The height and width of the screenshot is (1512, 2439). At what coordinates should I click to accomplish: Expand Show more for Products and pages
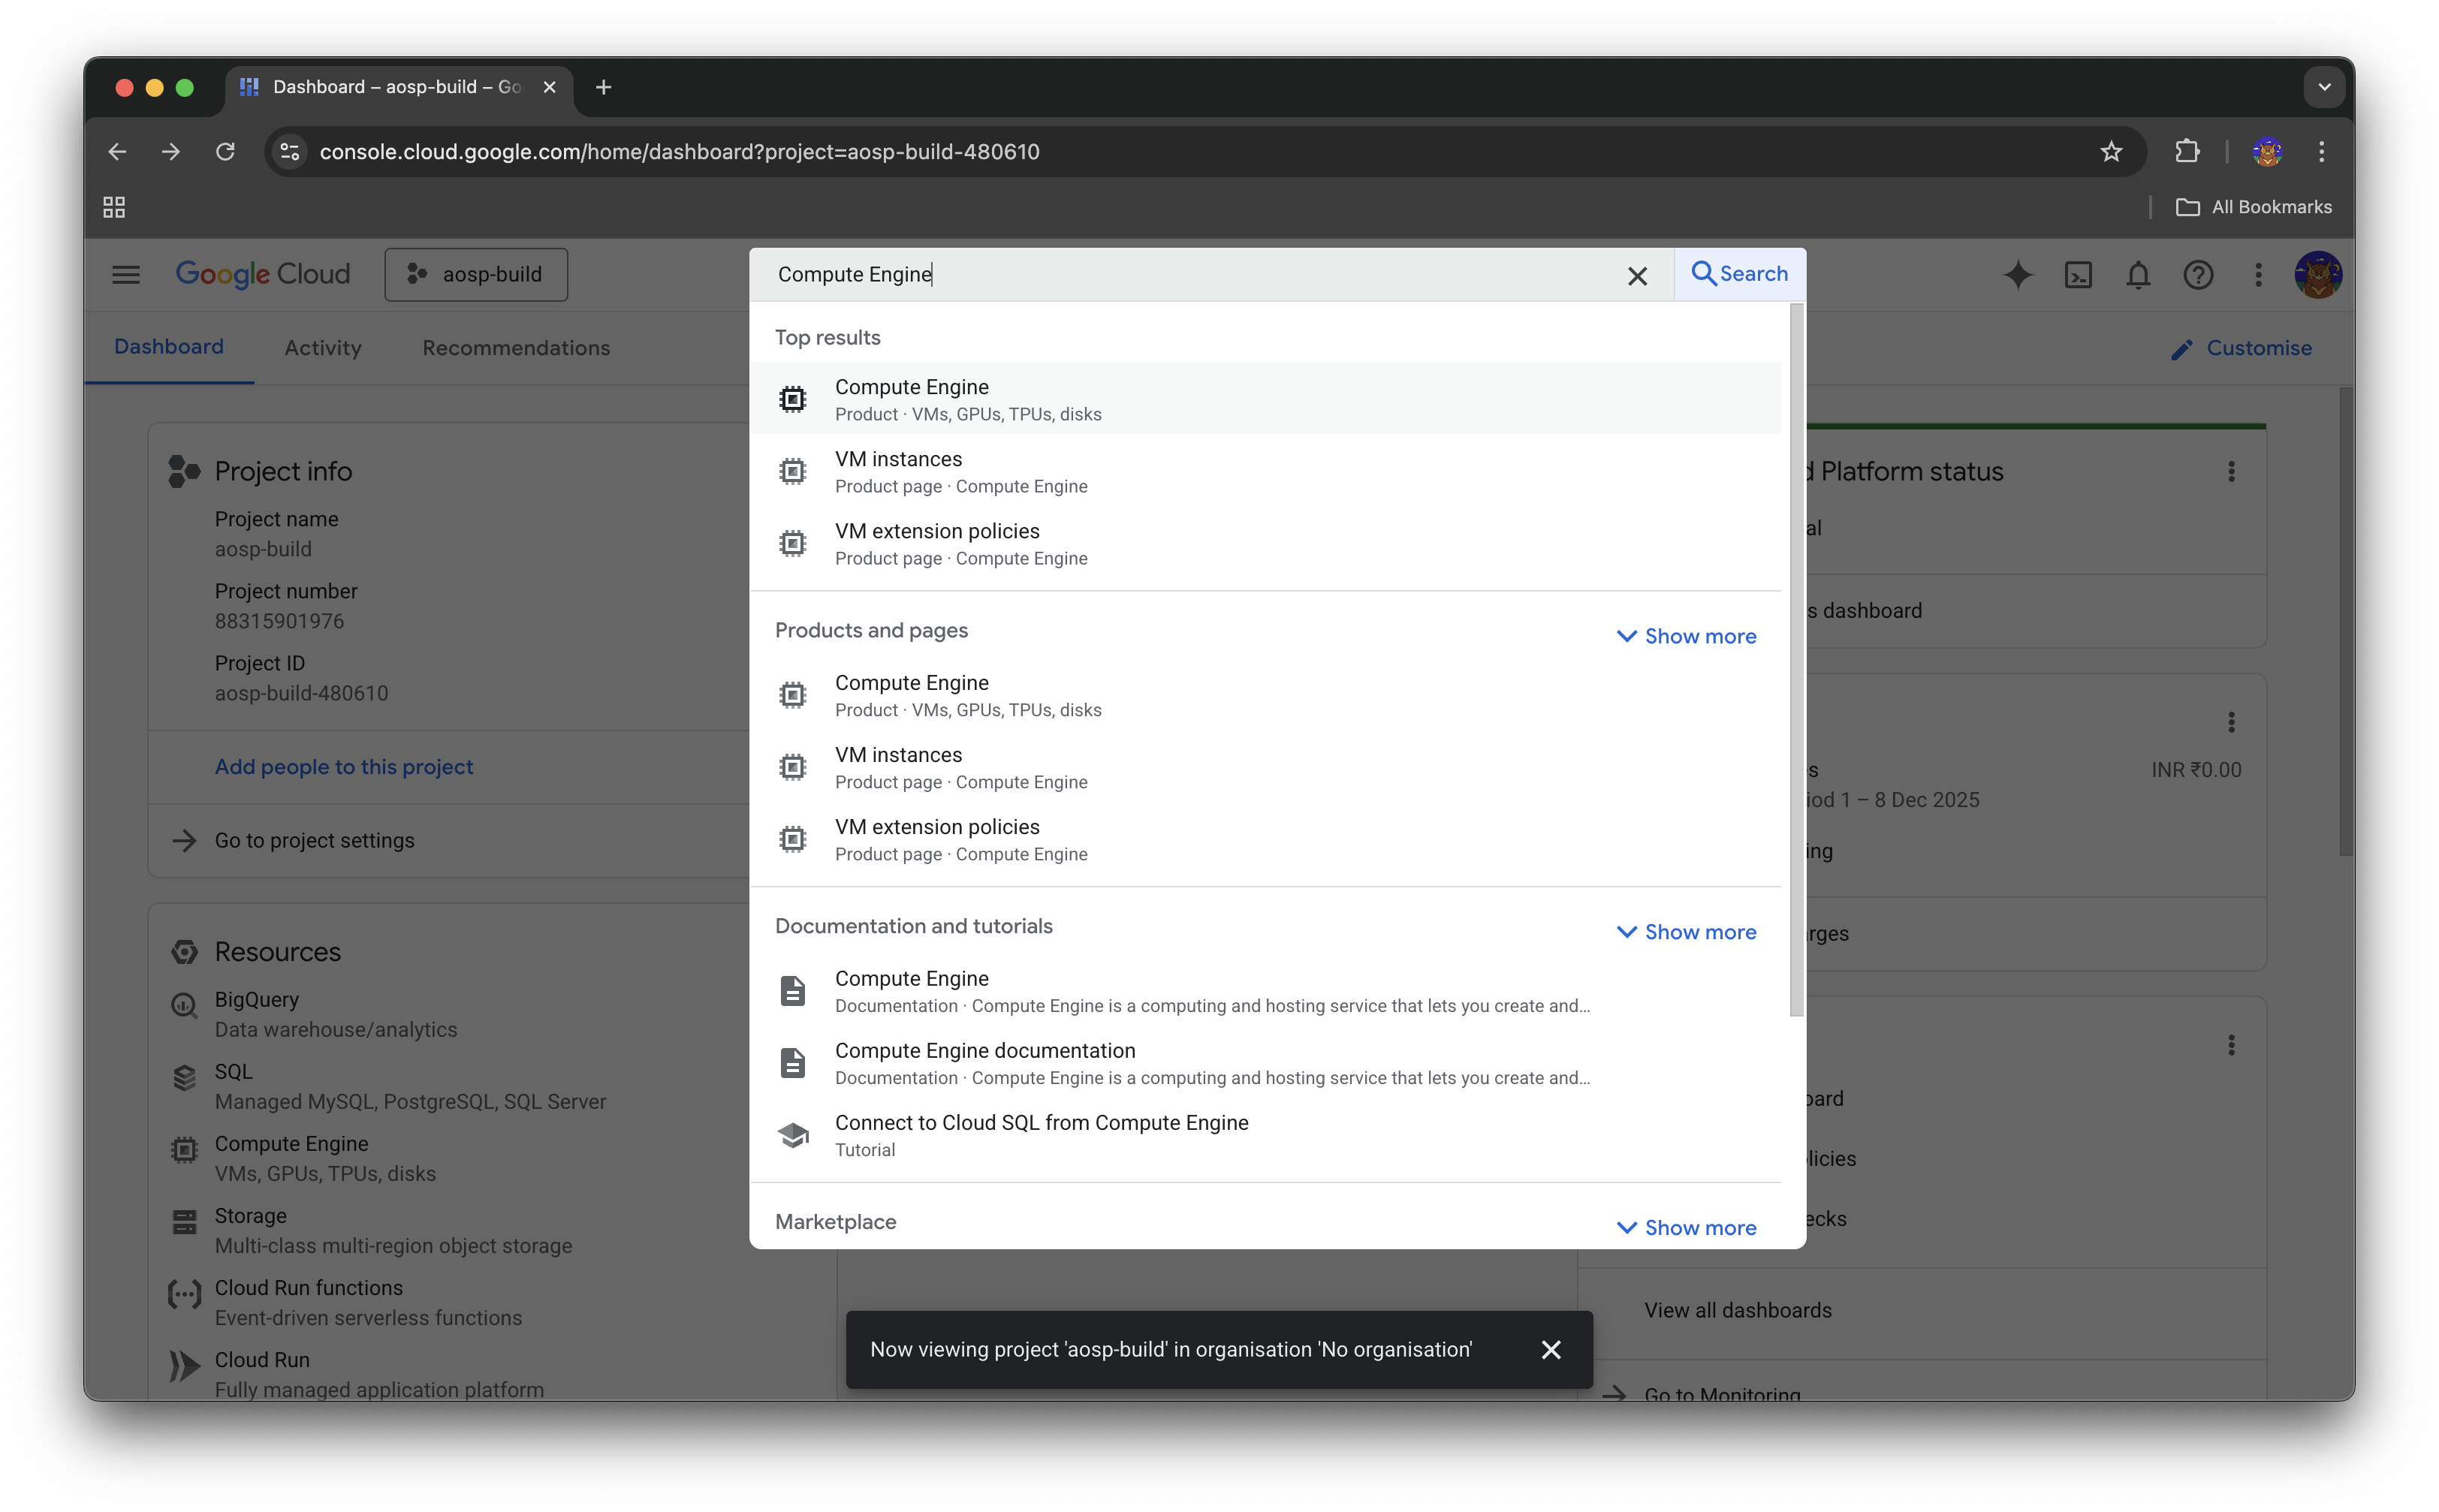pyautogui.click(x=1686, y=637)
